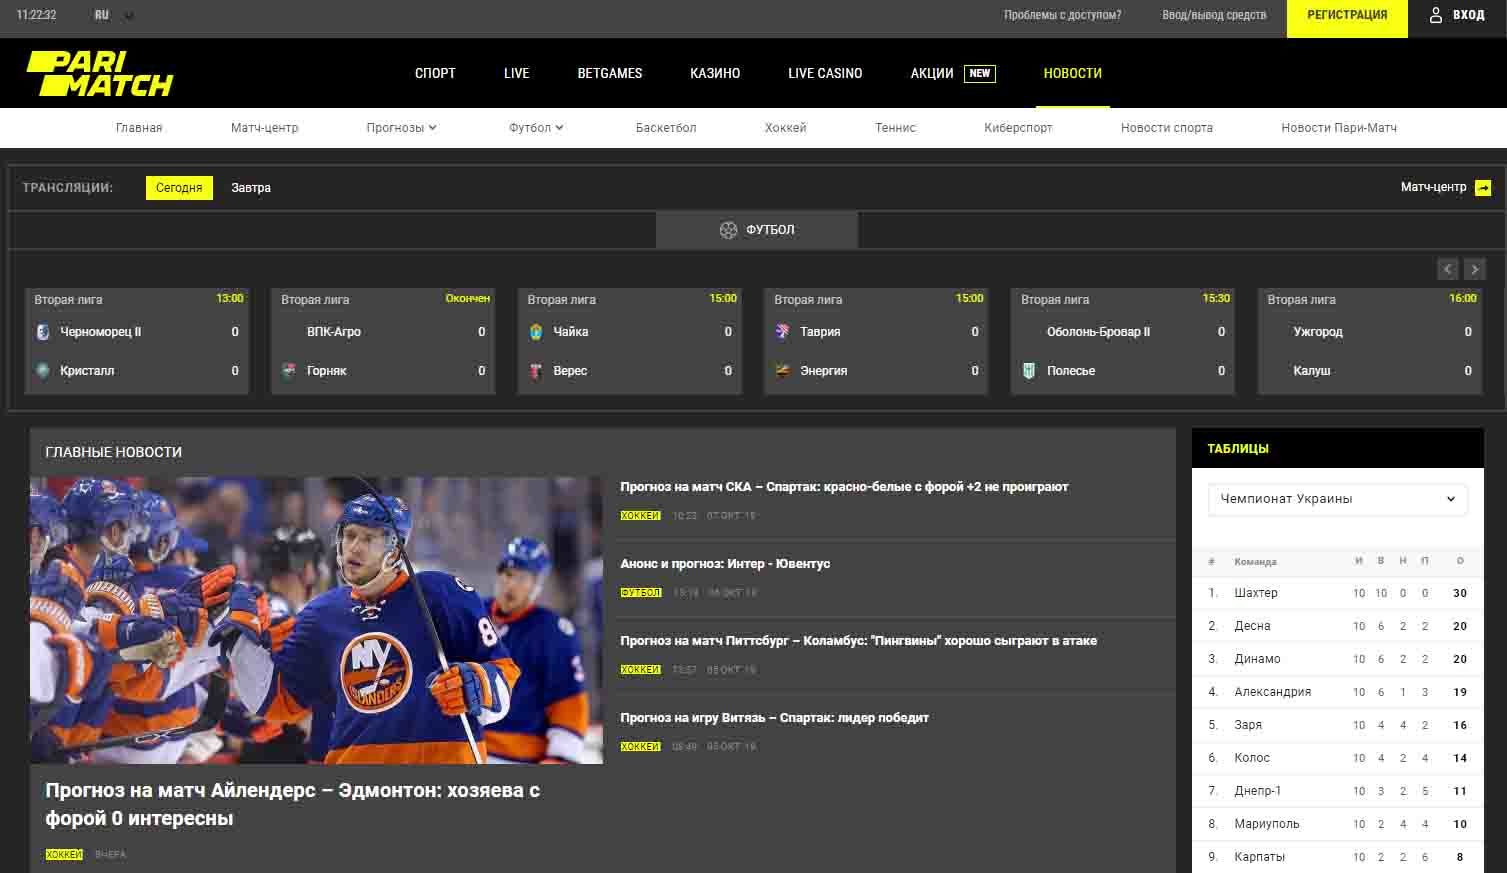This screenshot has width=1507, height=873.
Task: Click the yellow Матч-центр arrow icon
Action: [1483, 188]
